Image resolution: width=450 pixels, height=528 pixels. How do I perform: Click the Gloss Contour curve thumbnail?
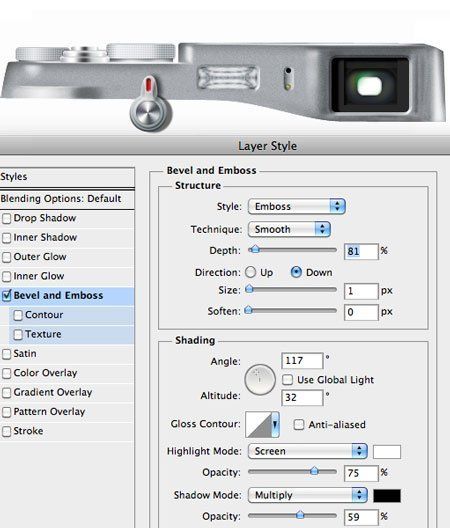(x=258, y=424)
